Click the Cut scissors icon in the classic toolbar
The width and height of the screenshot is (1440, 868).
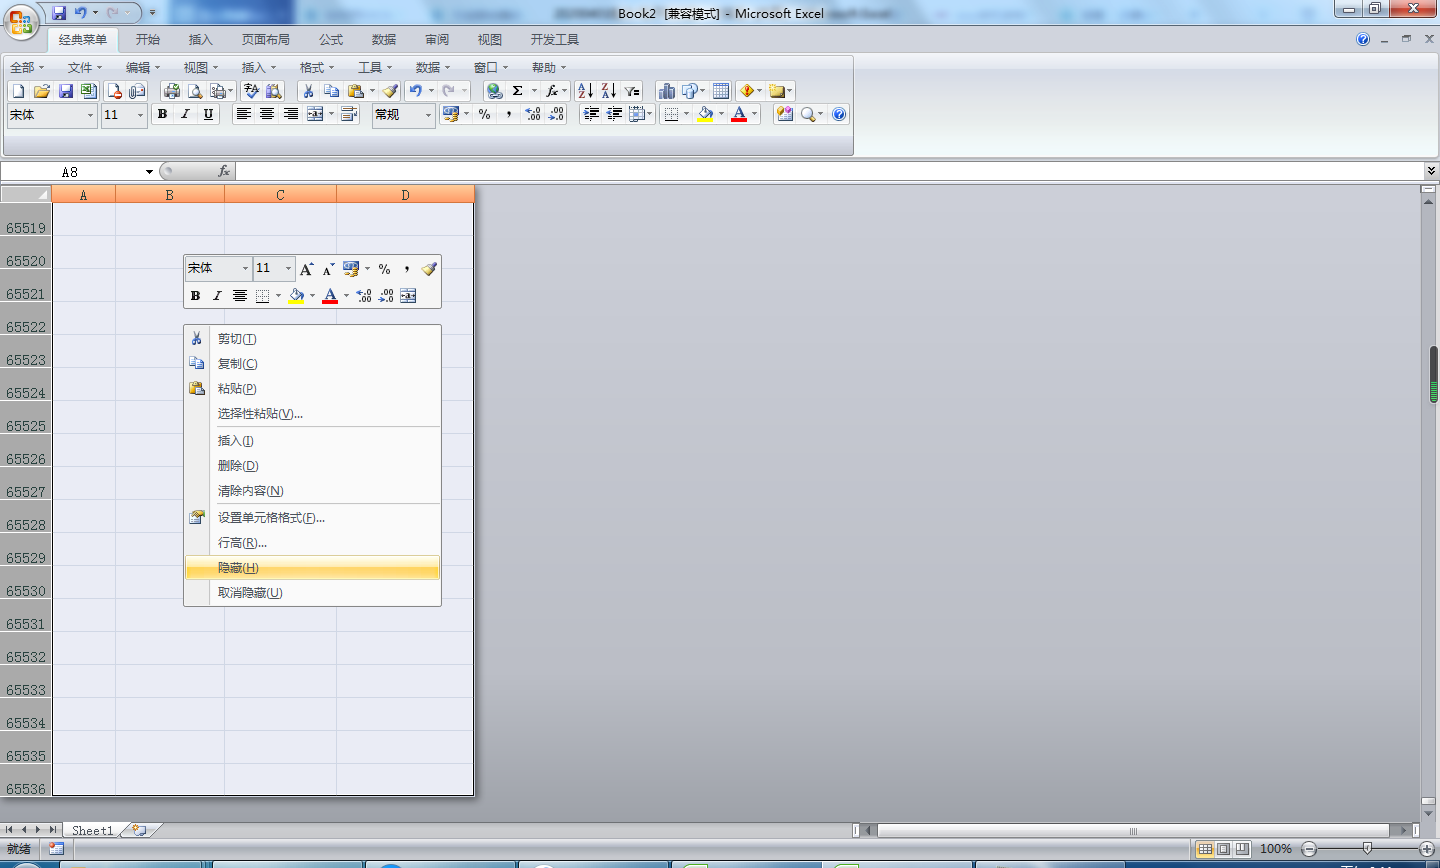point(309,91)
